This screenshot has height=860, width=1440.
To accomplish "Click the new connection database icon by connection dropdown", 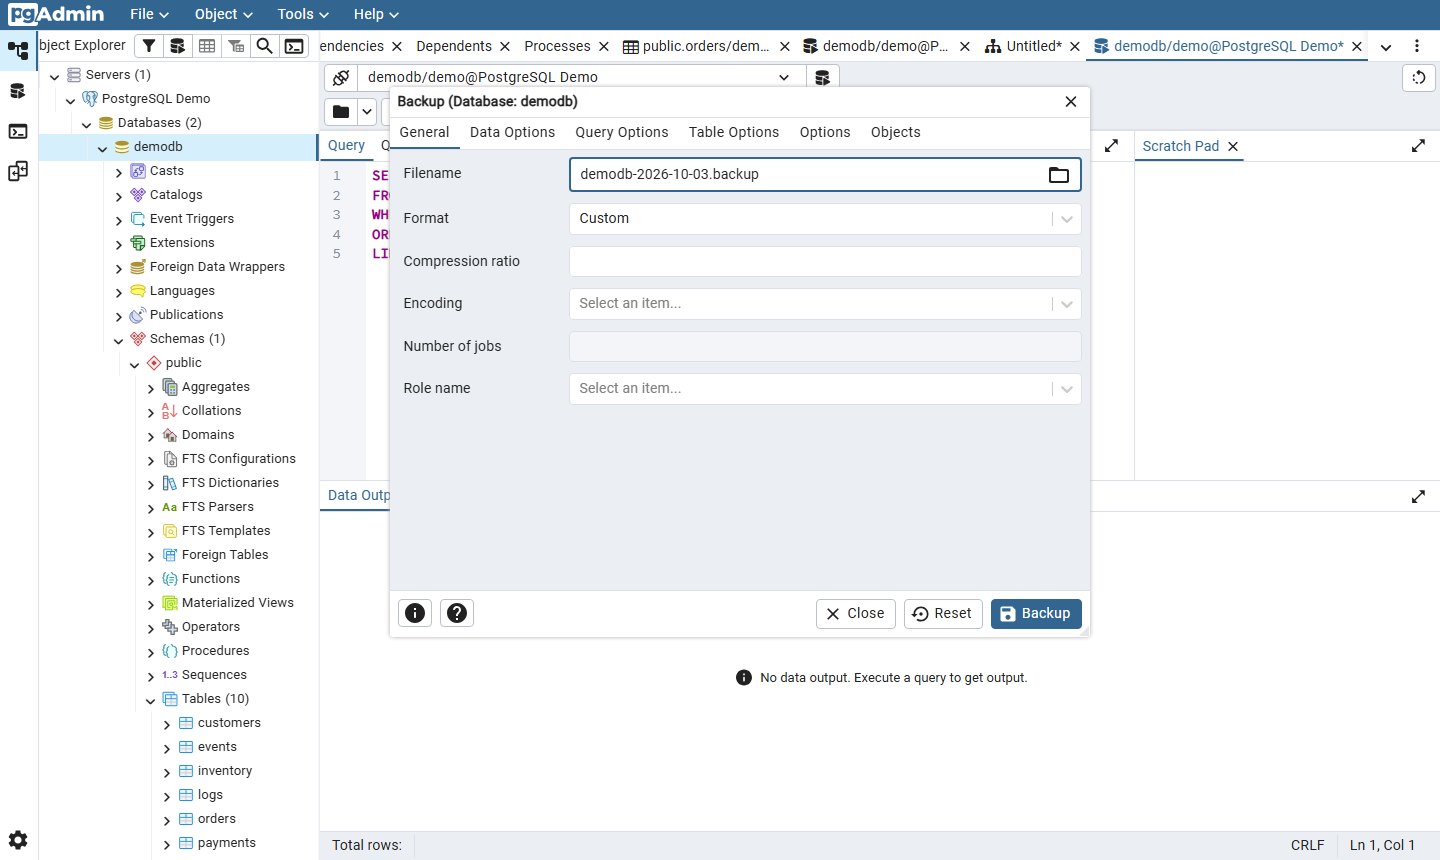I will (822, 78).
